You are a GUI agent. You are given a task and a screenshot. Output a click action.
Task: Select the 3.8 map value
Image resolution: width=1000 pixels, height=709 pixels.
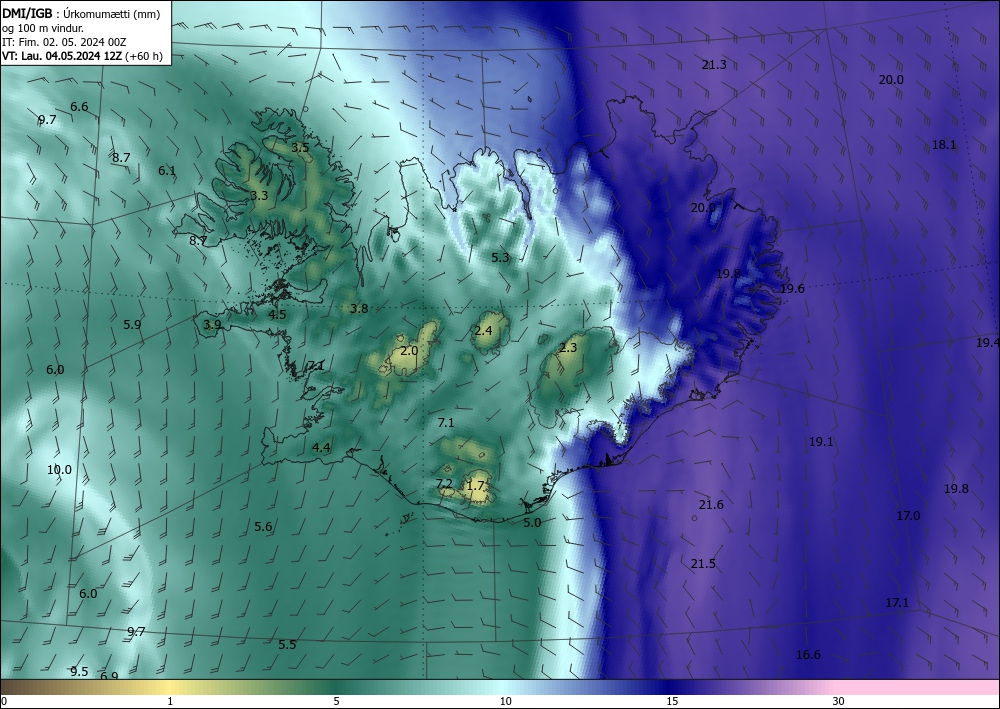359,309
